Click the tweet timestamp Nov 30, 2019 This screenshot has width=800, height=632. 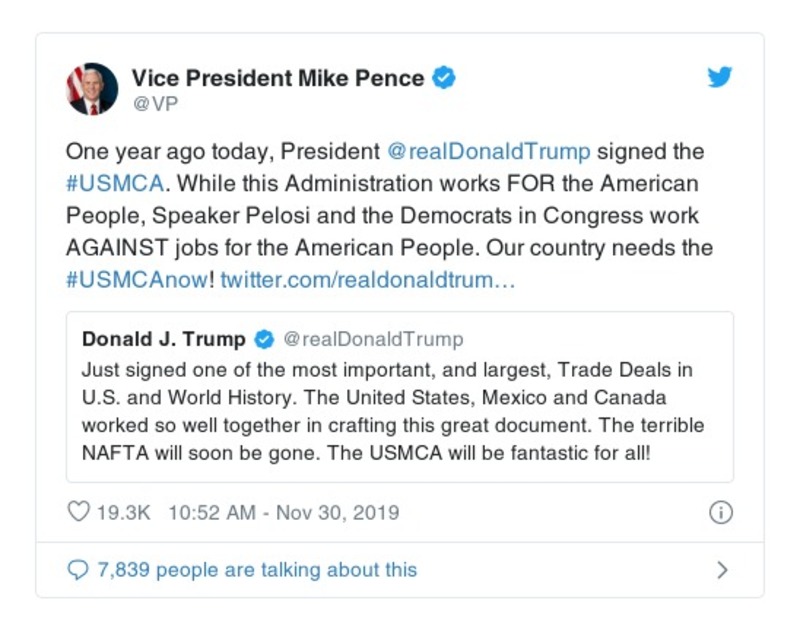pos(283,513)
